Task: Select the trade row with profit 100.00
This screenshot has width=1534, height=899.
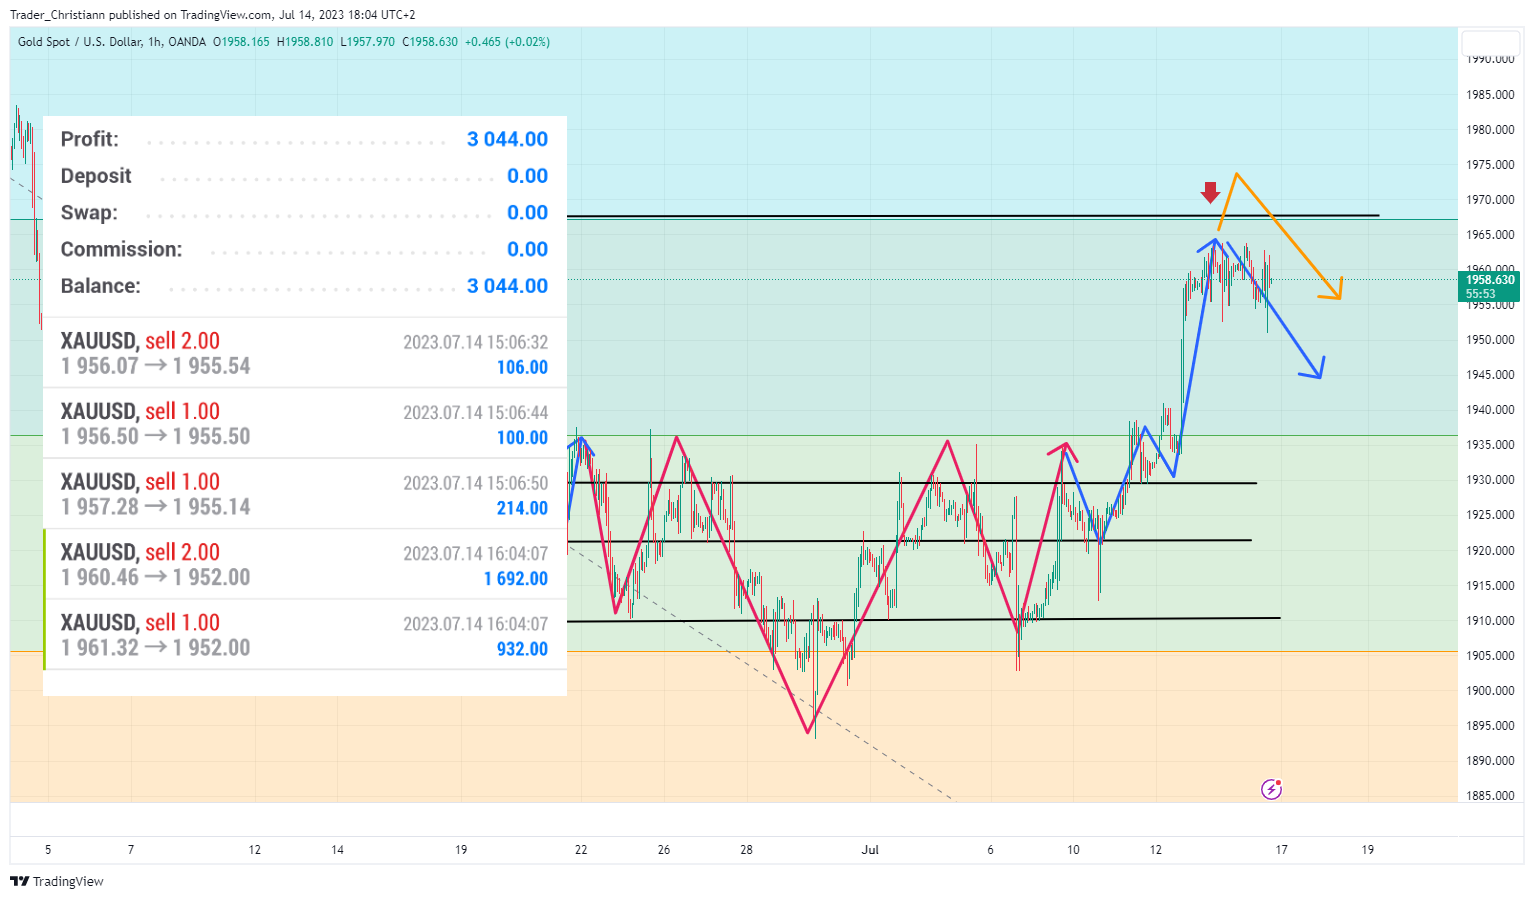Action: (x=305, y=423)
